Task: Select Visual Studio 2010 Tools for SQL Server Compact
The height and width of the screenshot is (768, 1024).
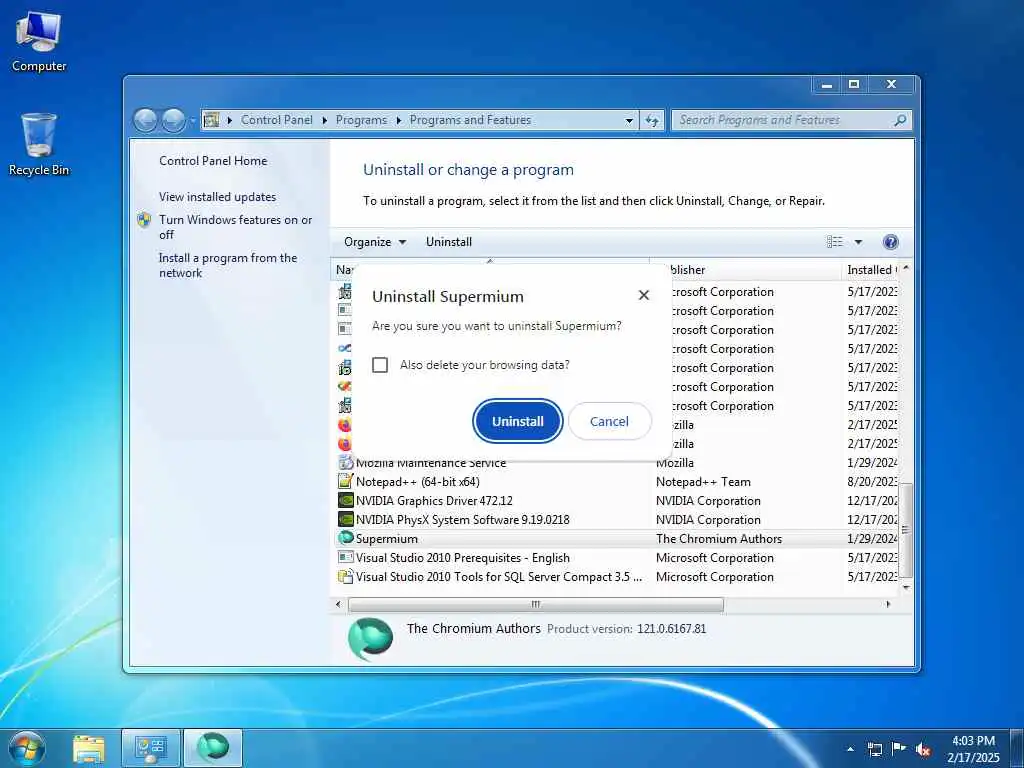Action: (x=499, y=577)
